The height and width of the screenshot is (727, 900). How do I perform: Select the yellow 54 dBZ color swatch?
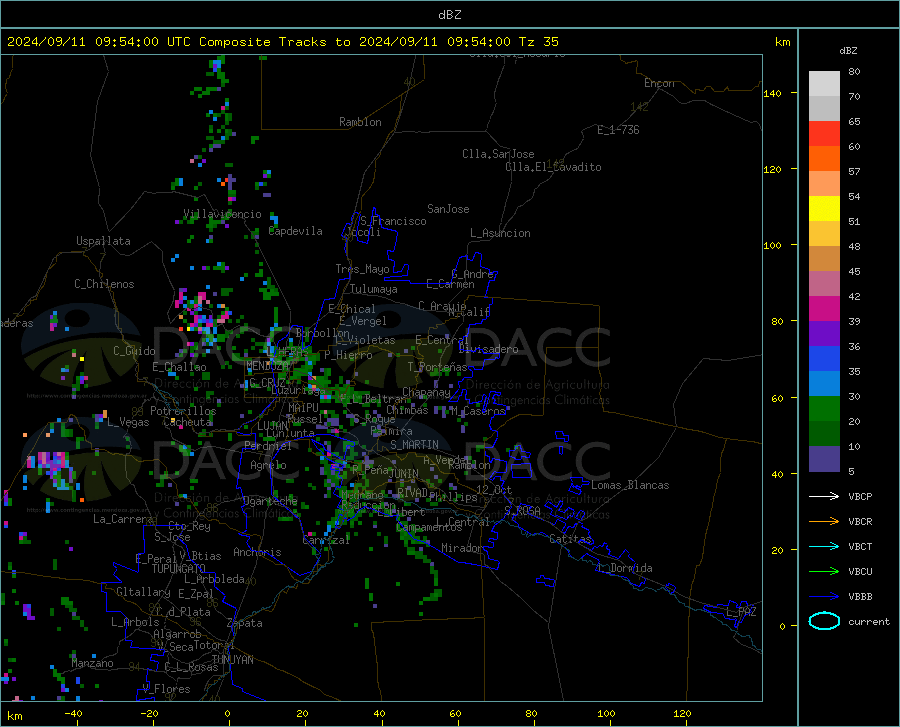pyautogui.click(x=824, y=208)
